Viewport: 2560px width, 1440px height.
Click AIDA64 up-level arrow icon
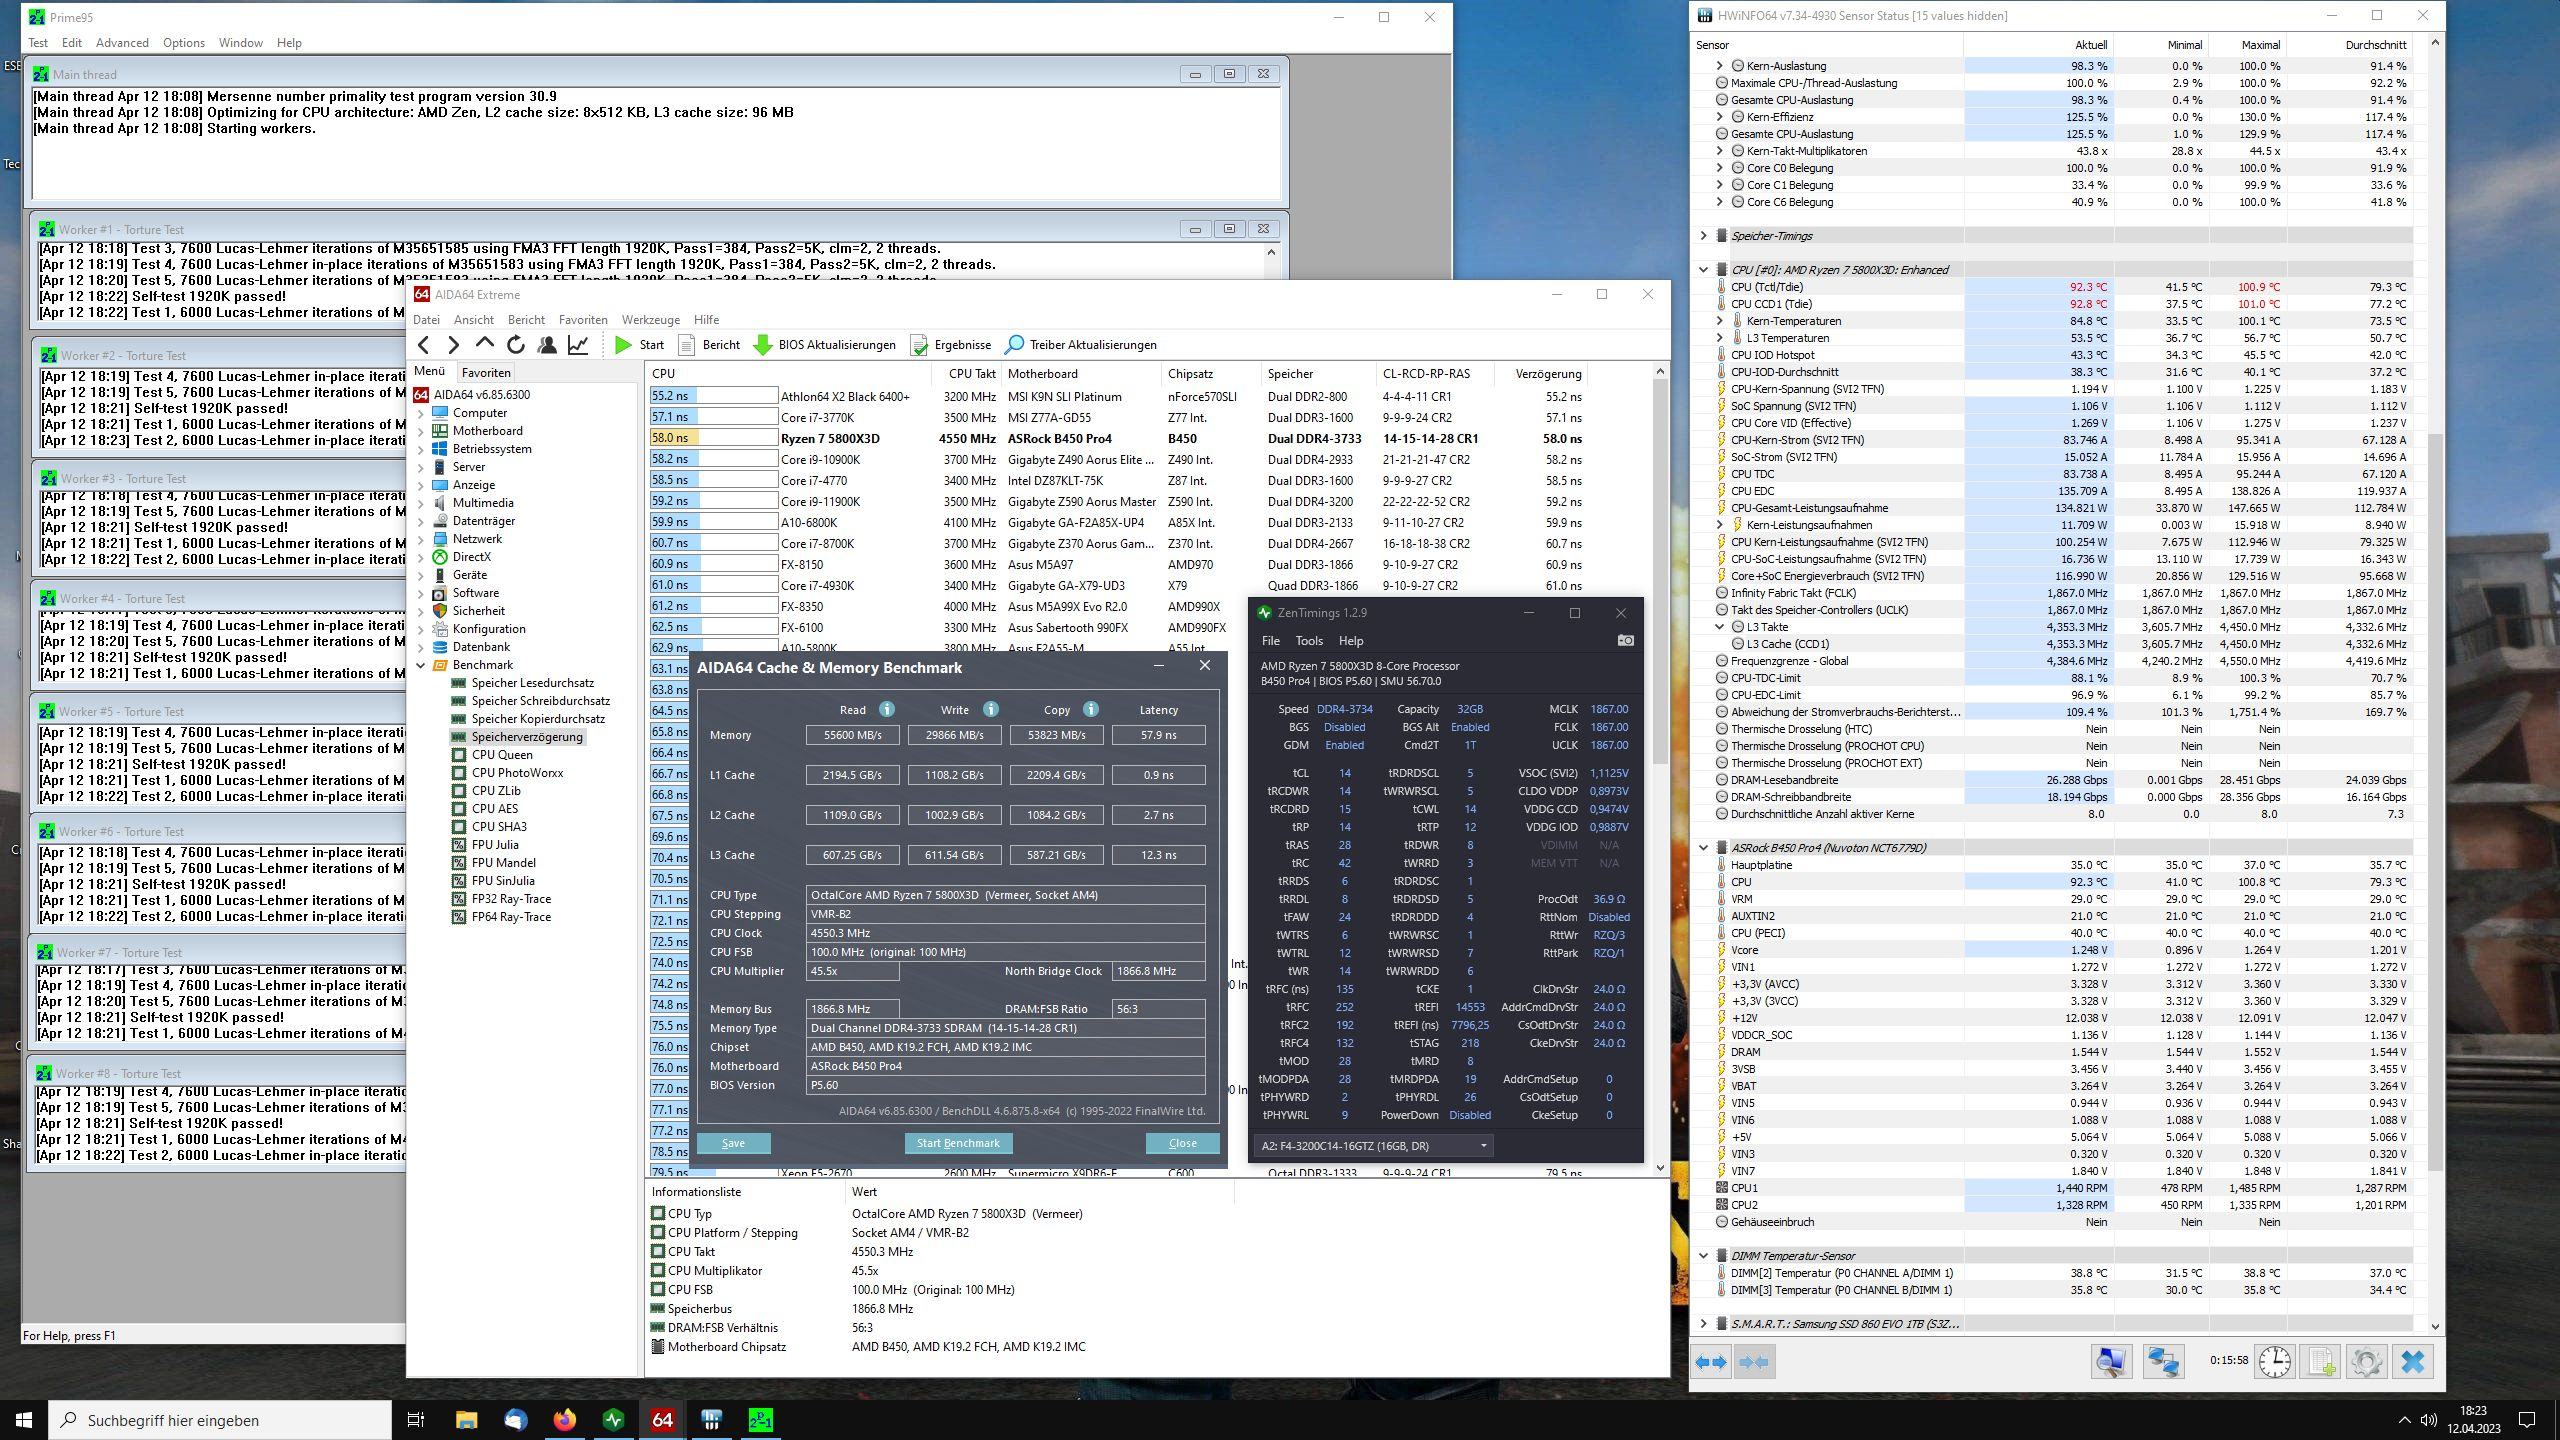[x=485, y=344]
